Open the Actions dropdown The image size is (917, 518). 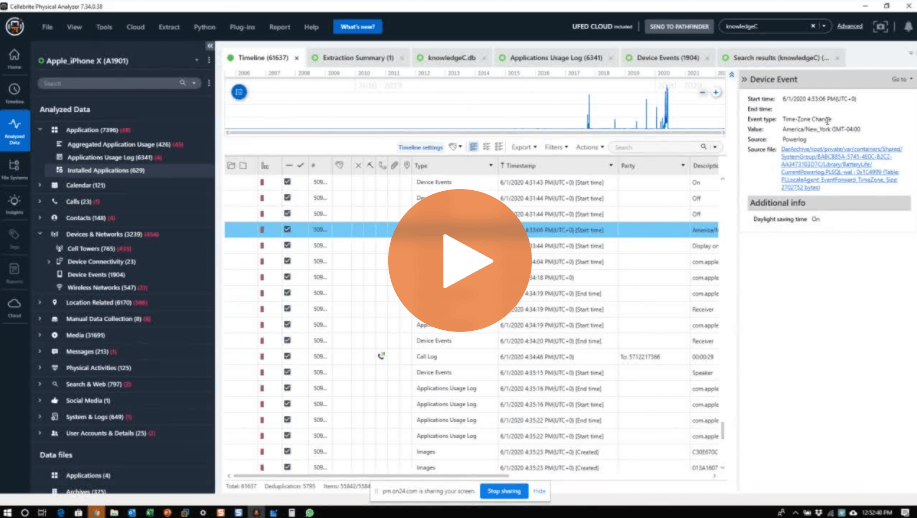590,147
